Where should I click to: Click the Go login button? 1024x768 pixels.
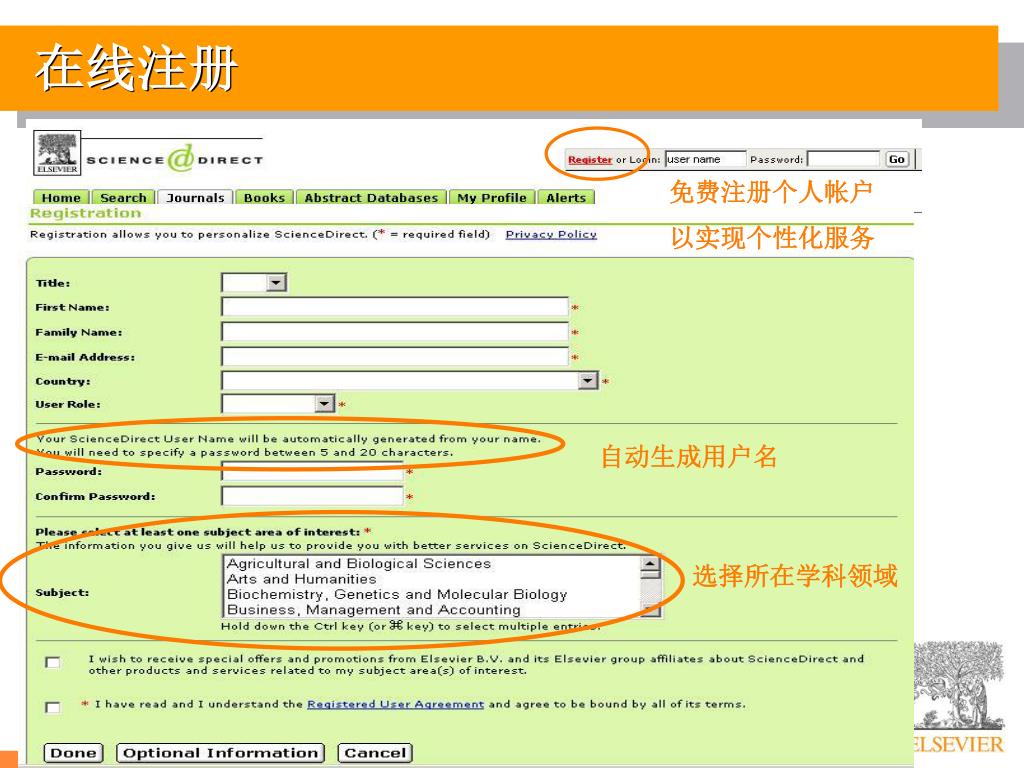(897, 159)
